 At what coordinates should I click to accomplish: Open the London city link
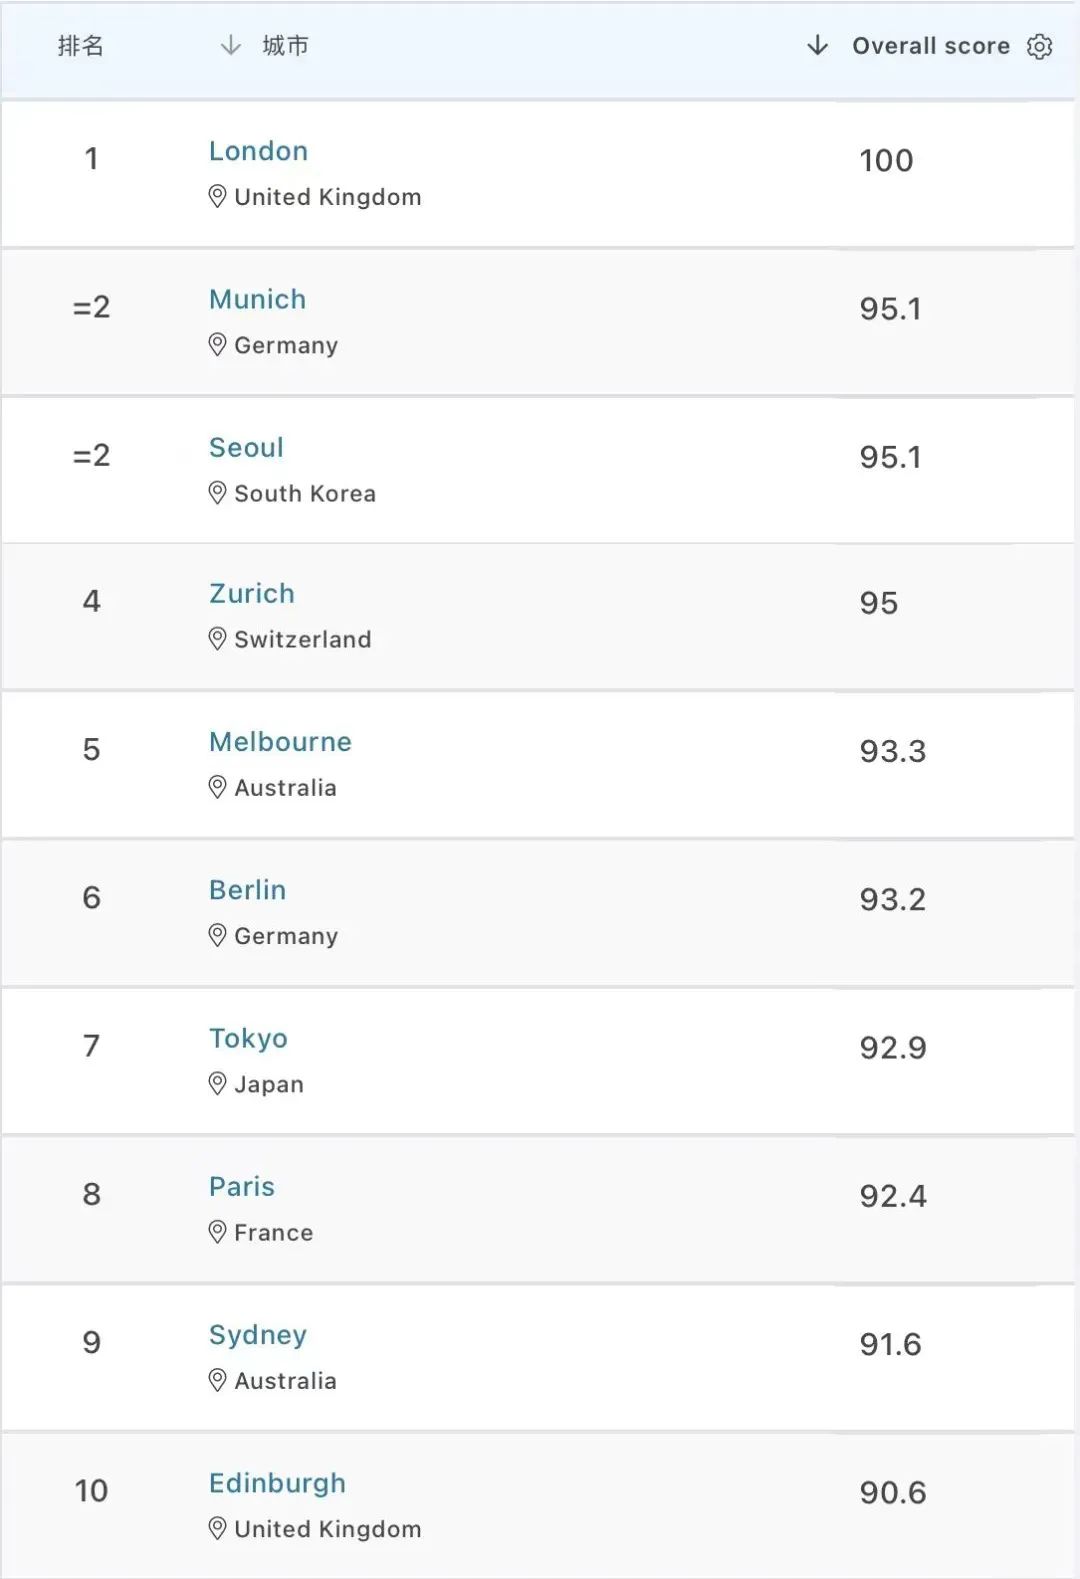(x=258, y=151)
